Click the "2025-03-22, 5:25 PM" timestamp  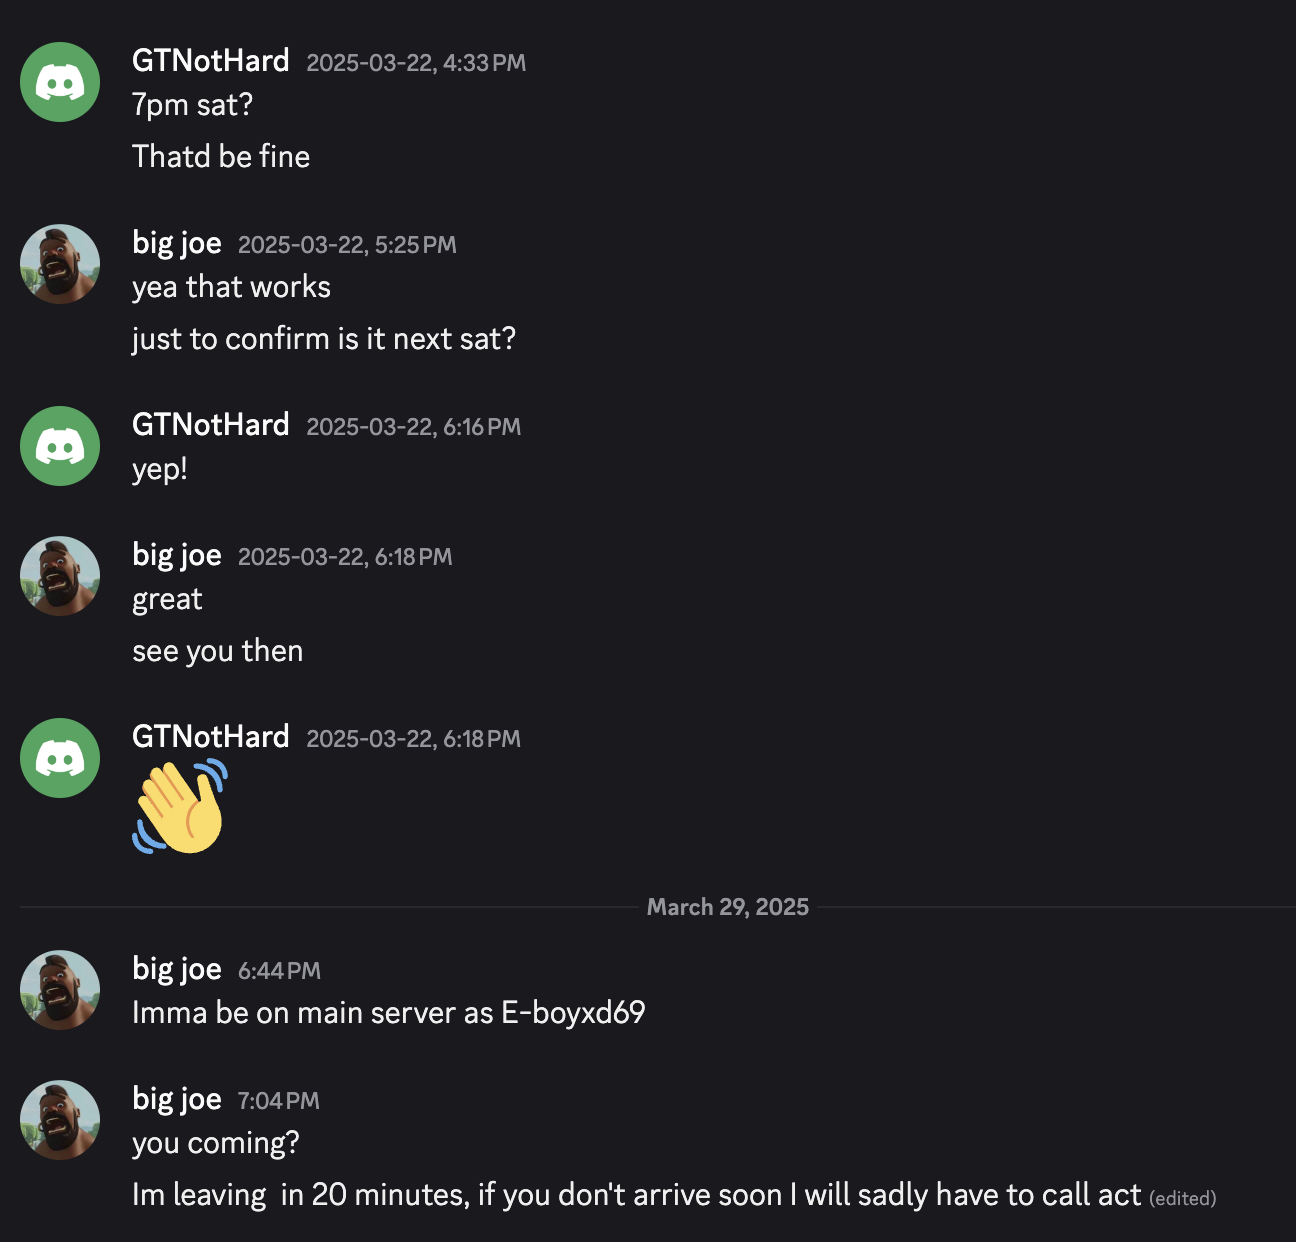[347, 245]
